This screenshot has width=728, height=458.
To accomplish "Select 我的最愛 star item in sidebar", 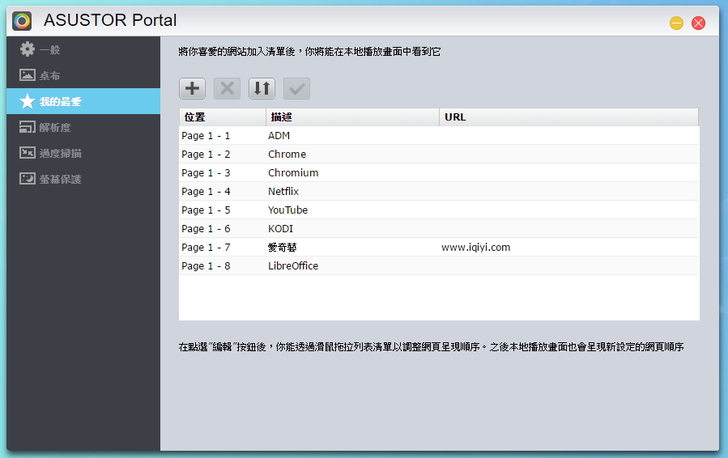I will click(60, 101).
